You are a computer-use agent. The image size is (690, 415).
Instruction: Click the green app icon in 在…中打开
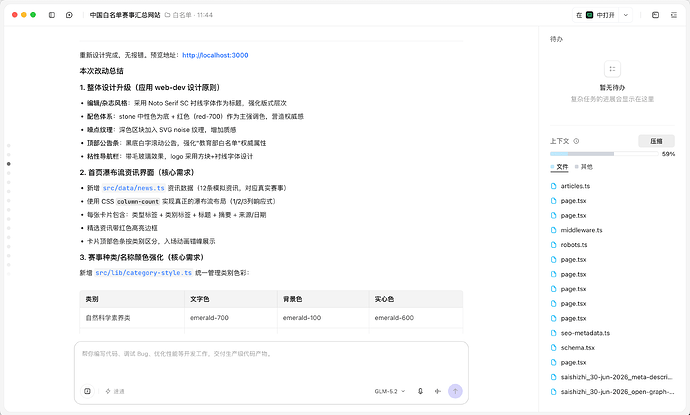tap(590, 15)
